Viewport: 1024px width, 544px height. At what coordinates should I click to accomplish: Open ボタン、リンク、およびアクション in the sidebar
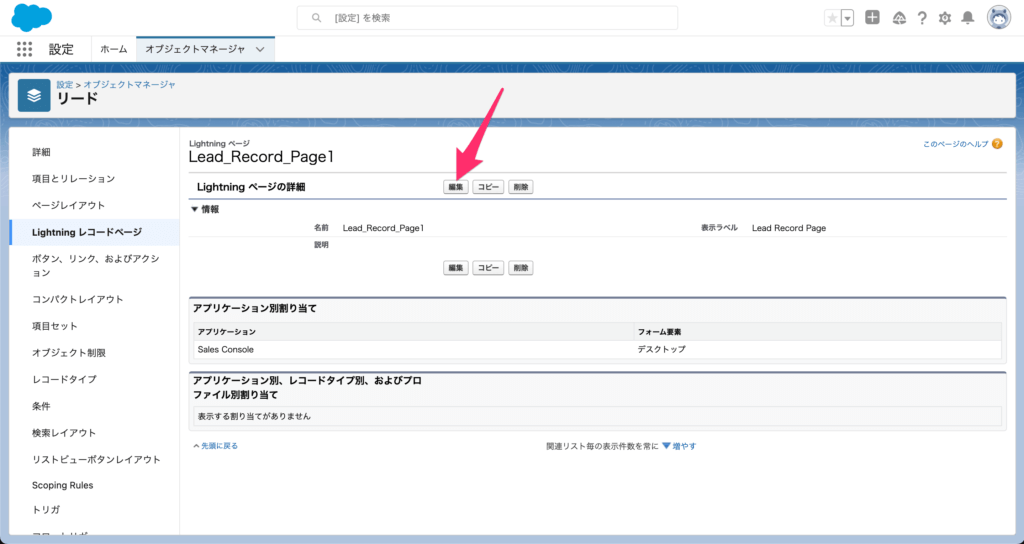coord(95,266)
